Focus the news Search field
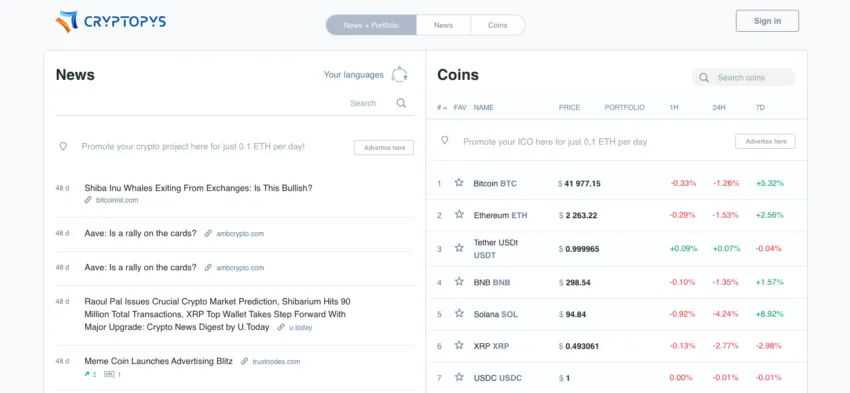 pos(363,103)
